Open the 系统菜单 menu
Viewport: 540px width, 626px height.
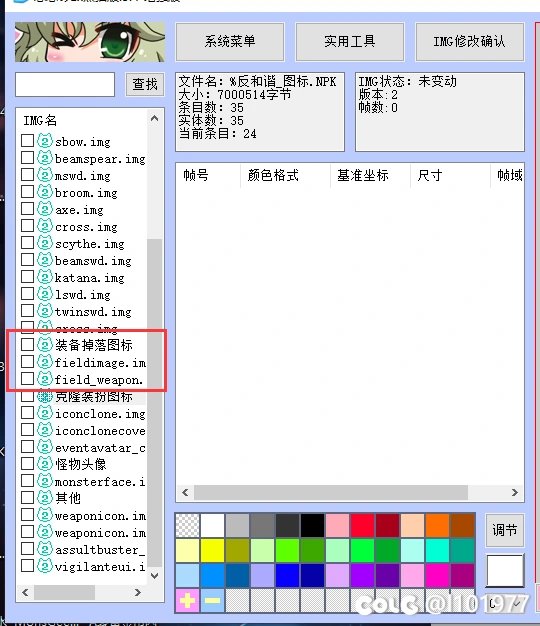[230, 42]
